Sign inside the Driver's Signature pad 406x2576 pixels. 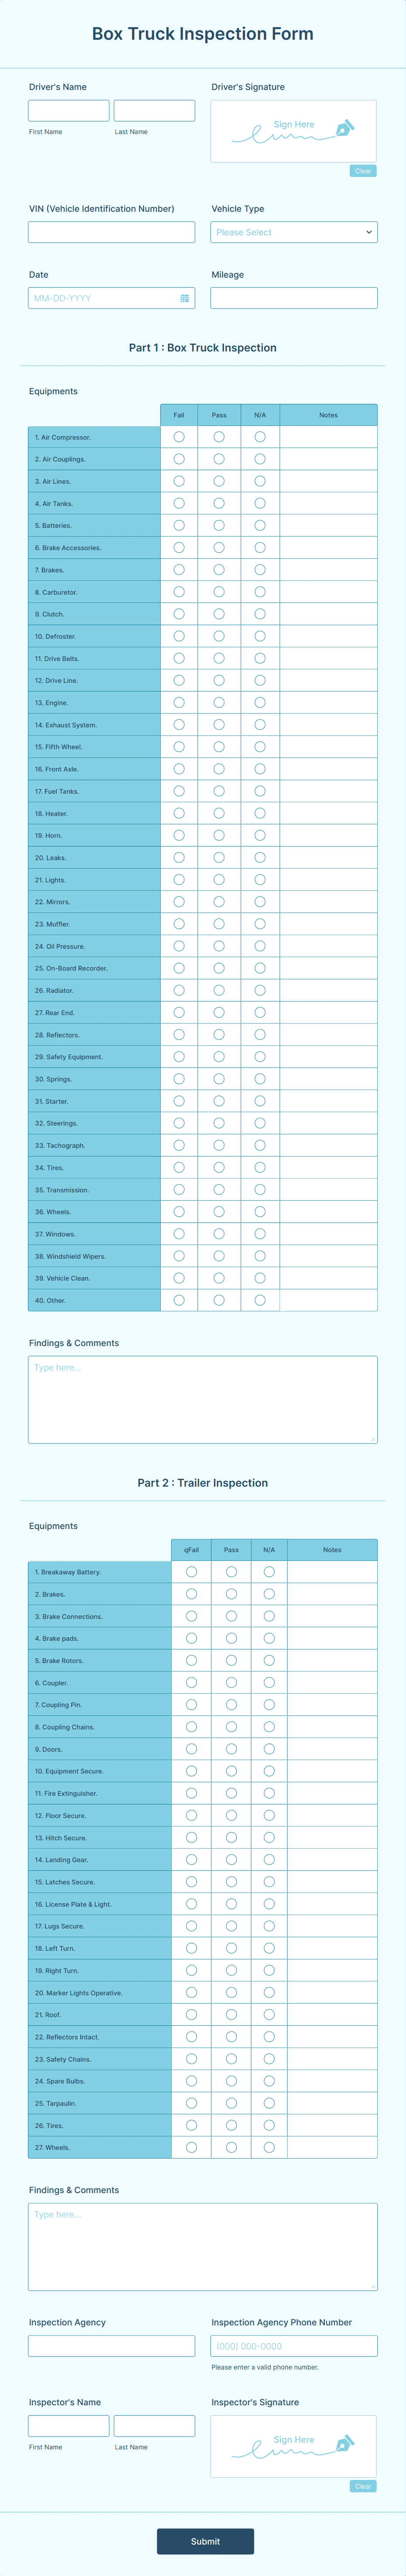pyautogui.click(x=293, y=130)
